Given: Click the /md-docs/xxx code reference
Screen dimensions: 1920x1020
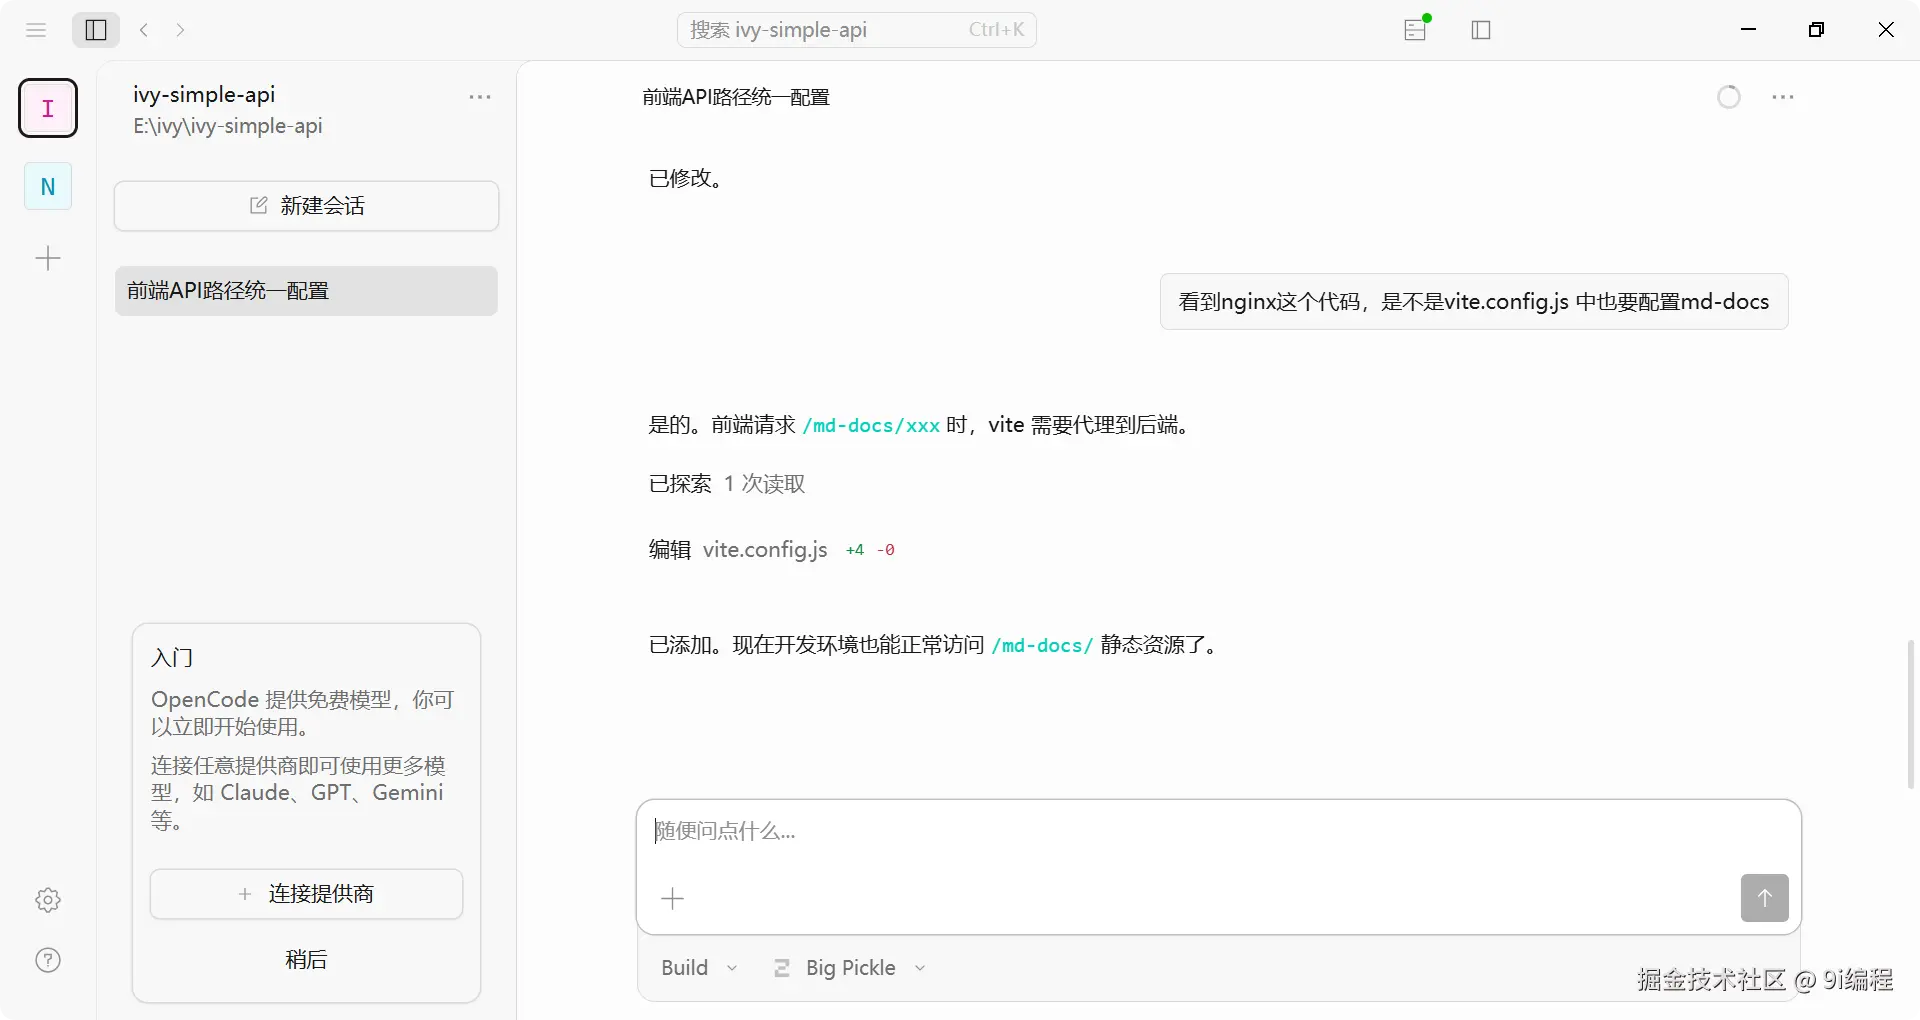Looking at the screenshot, I should (x=871, y=426).
